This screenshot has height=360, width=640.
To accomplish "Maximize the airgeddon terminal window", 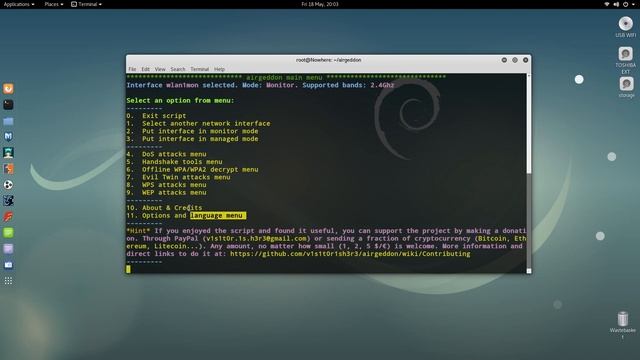I will [515, 60].
